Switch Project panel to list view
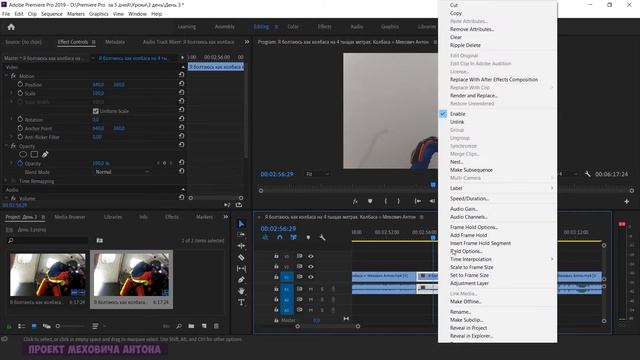640x360 pixels. [22, 326]
